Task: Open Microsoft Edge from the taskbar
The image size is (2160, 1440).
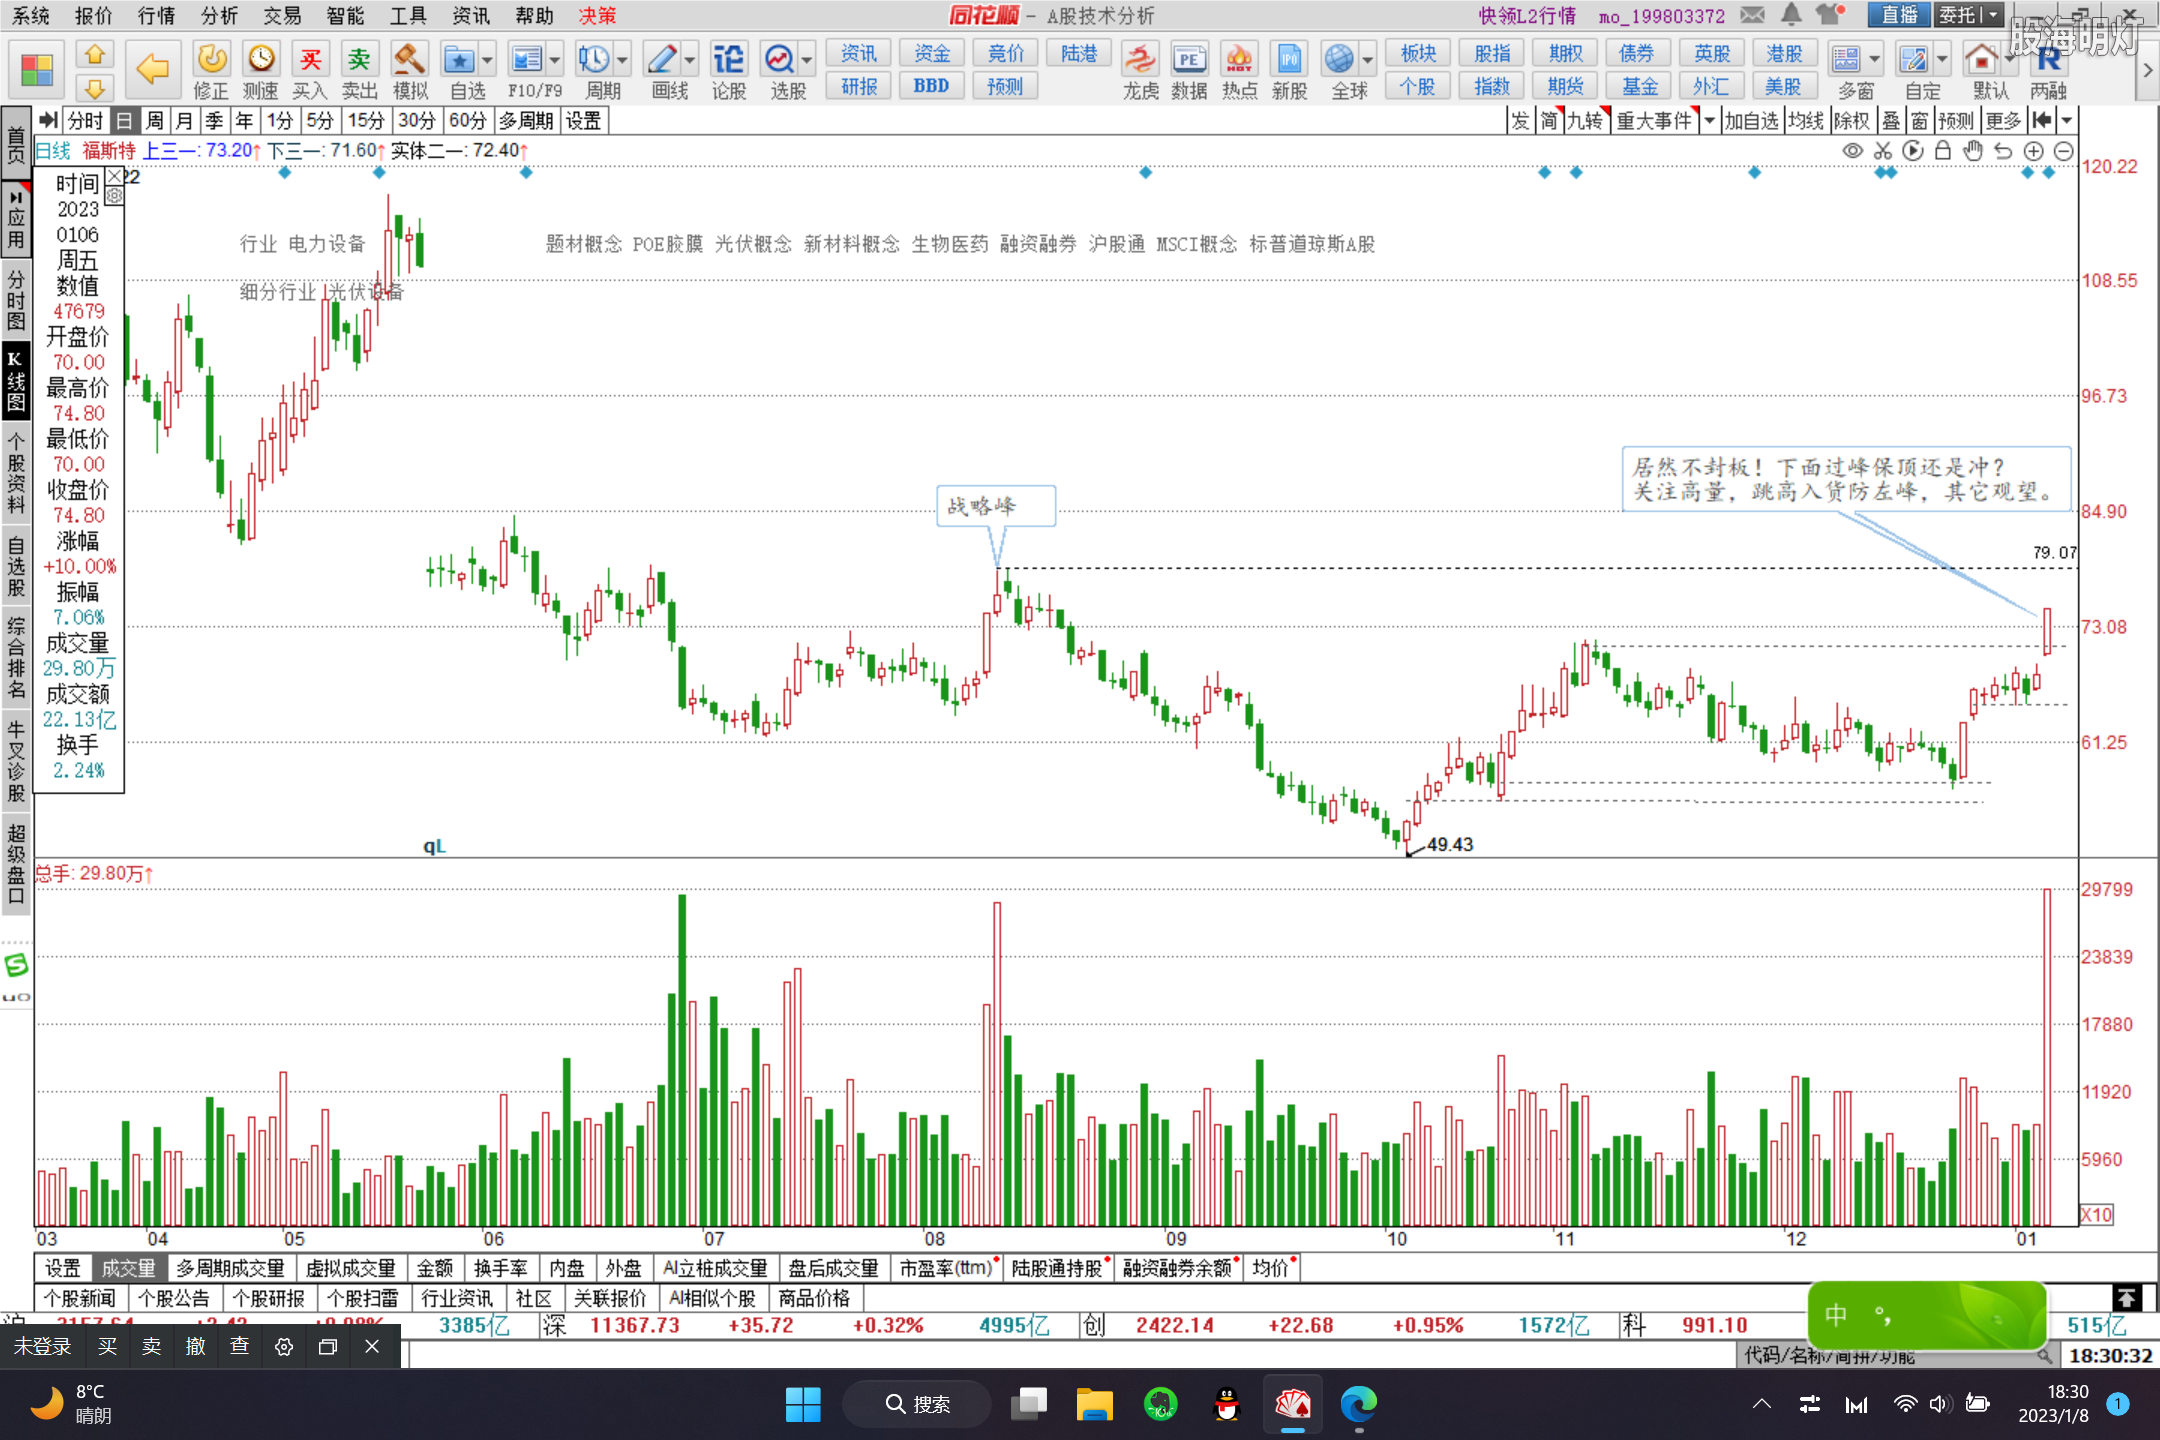Action: pos(1358,1405)
